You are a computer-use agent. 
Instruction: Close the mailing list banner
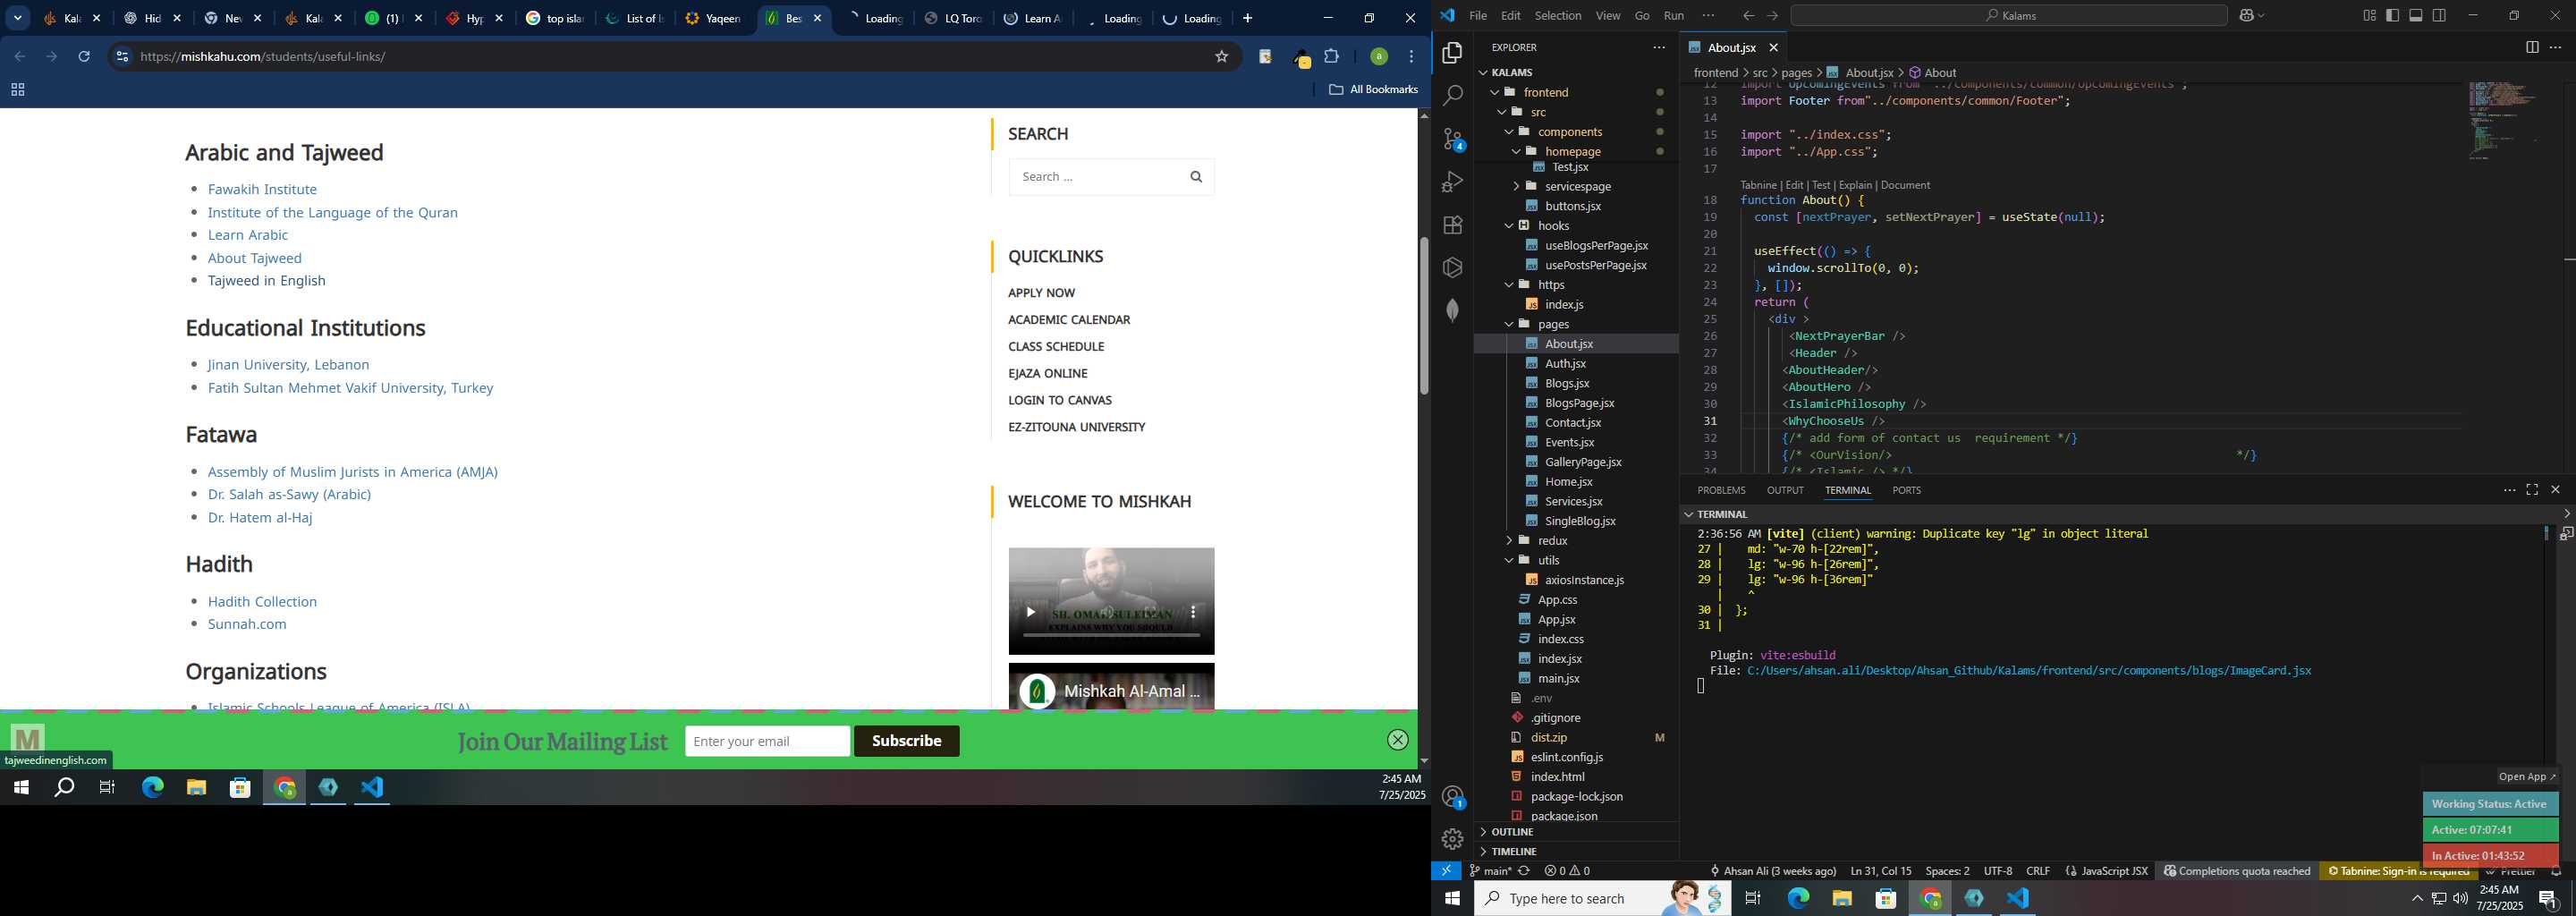[x=1398, y=740]
